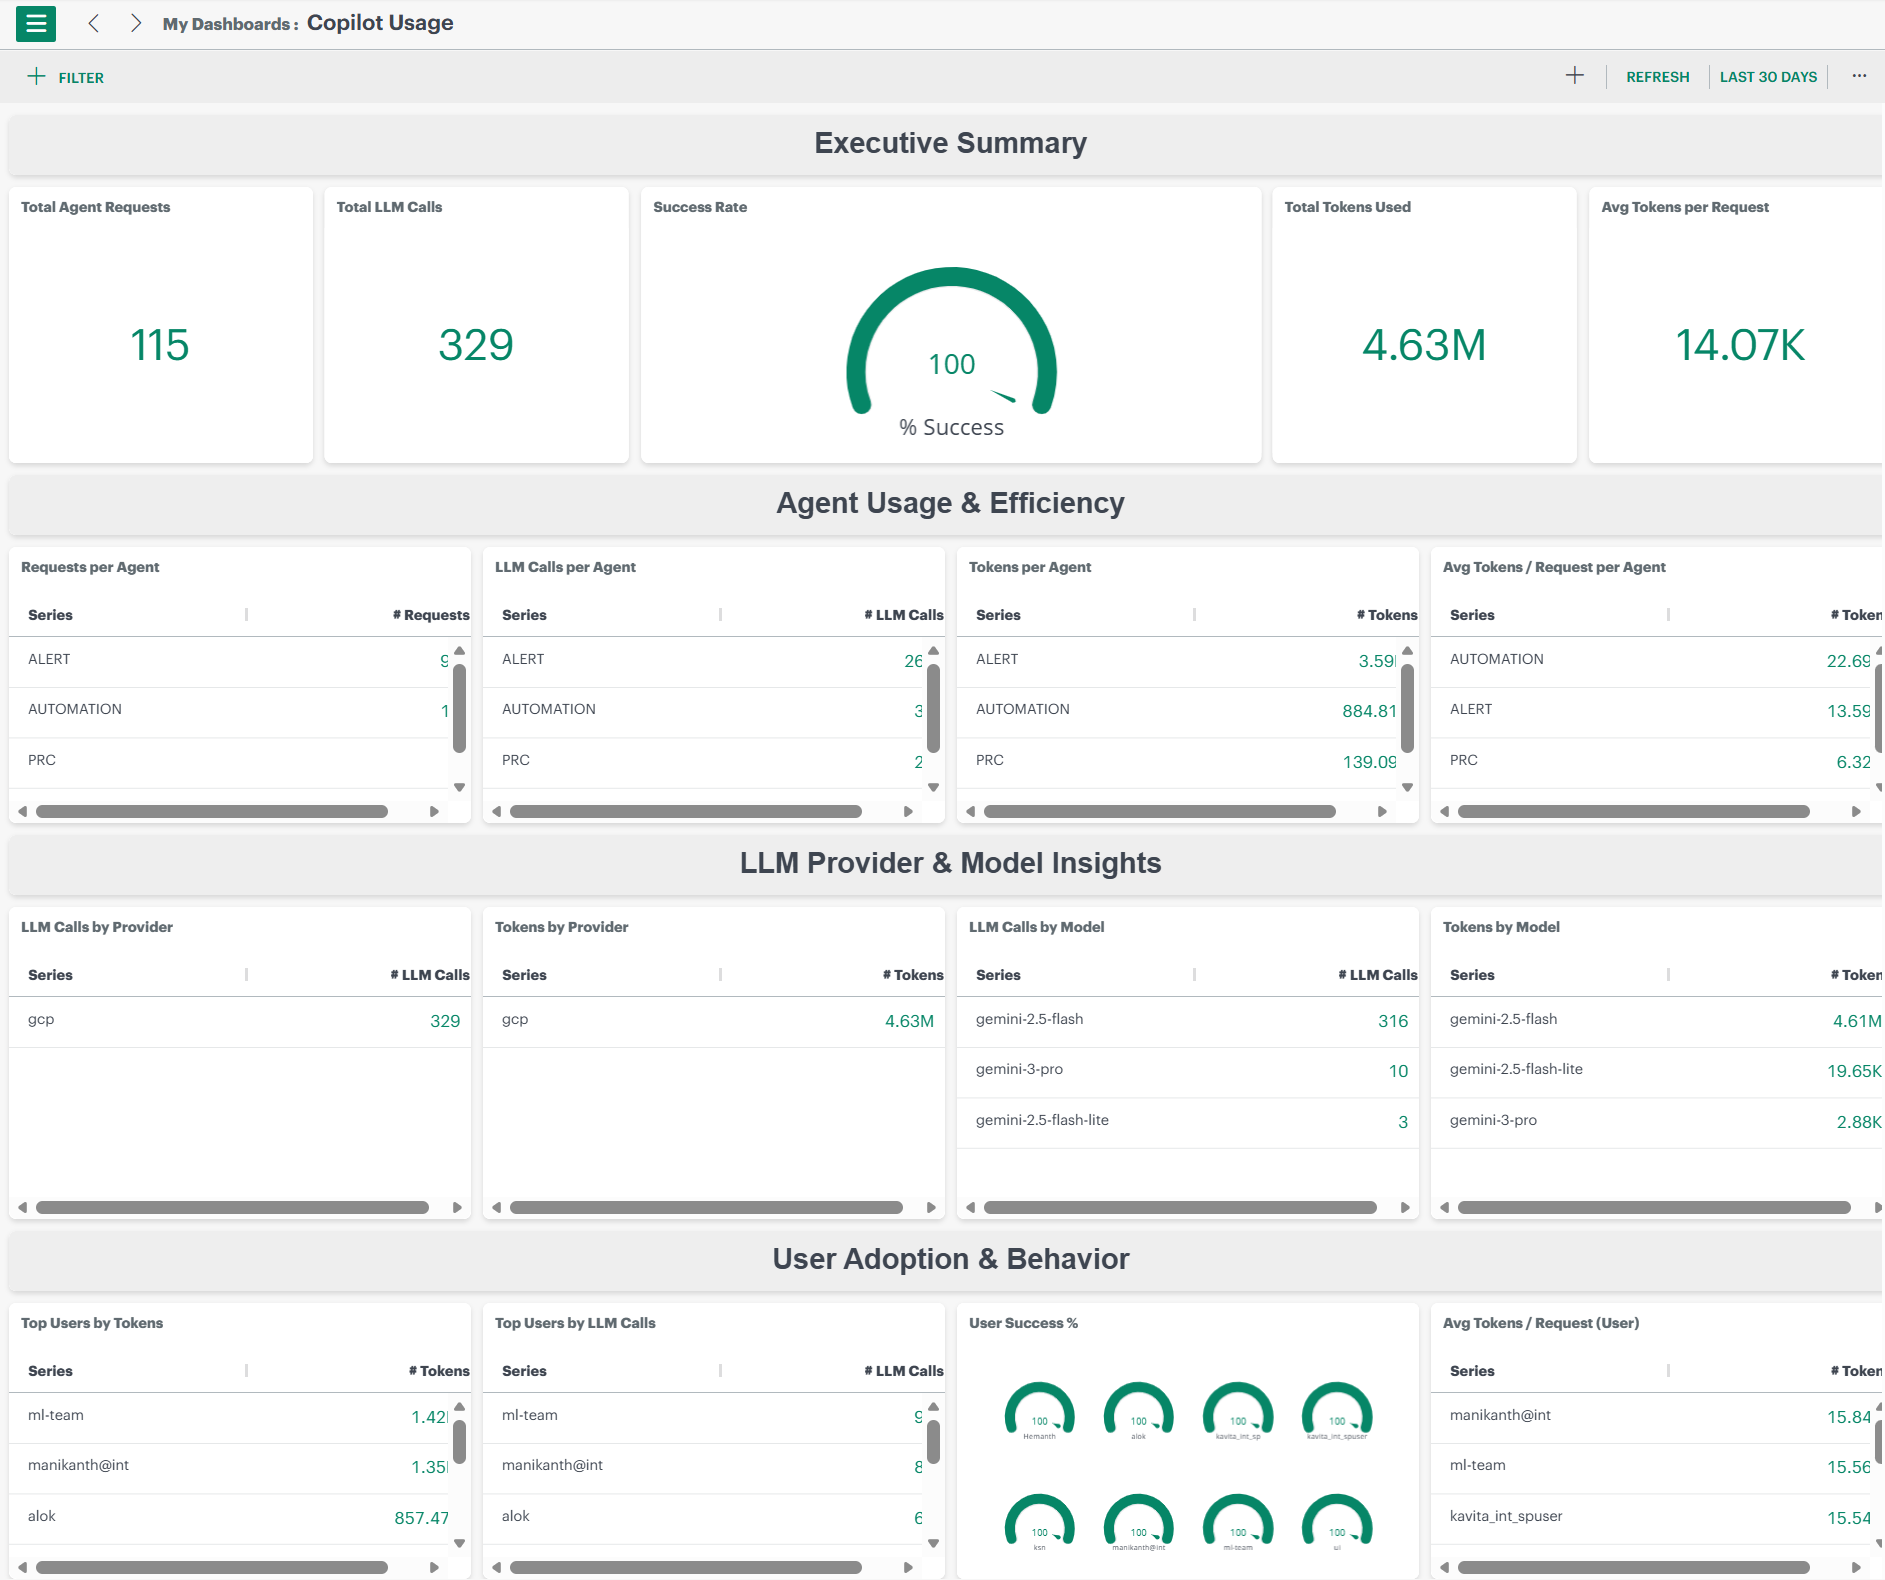Click horizontal scrollbar in Top Users by Tokens

coord(212,1567)
